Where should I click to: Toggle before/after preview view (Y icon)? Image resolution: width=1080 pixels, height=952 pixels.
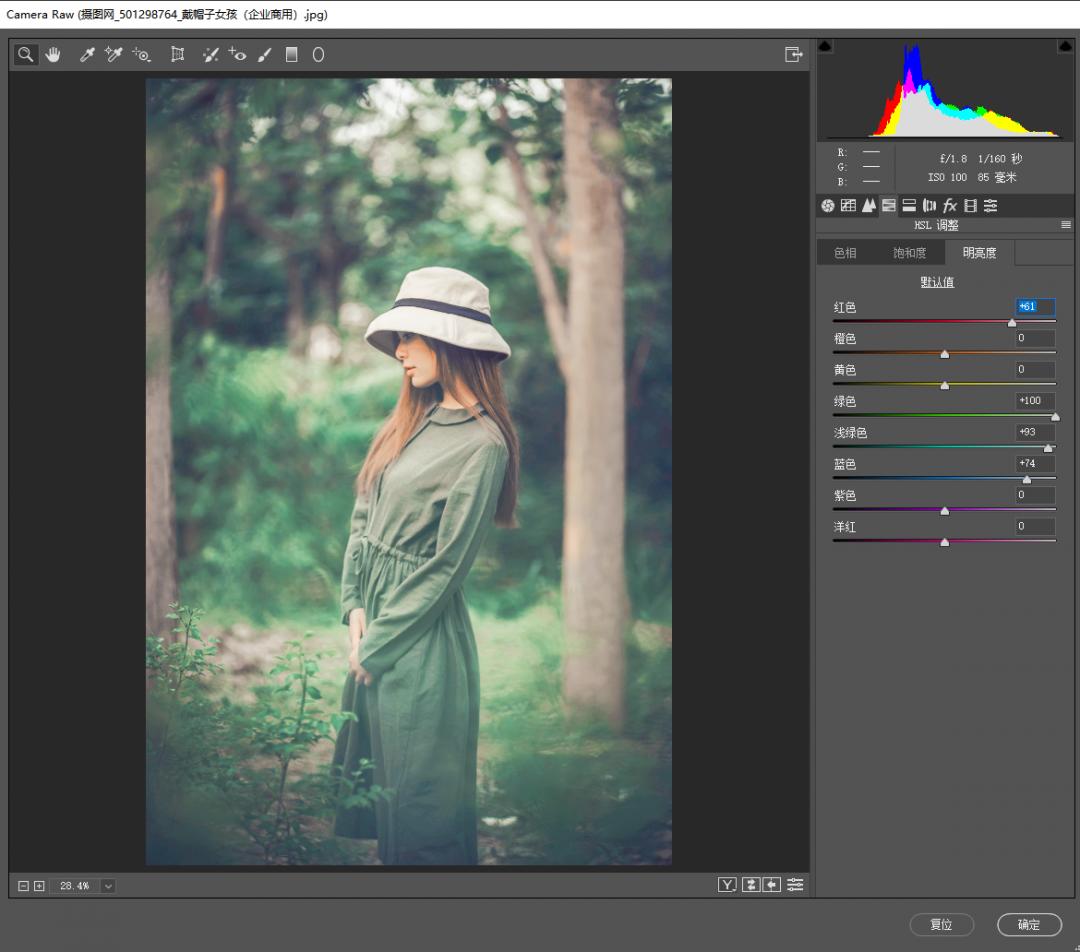(727, 885)
